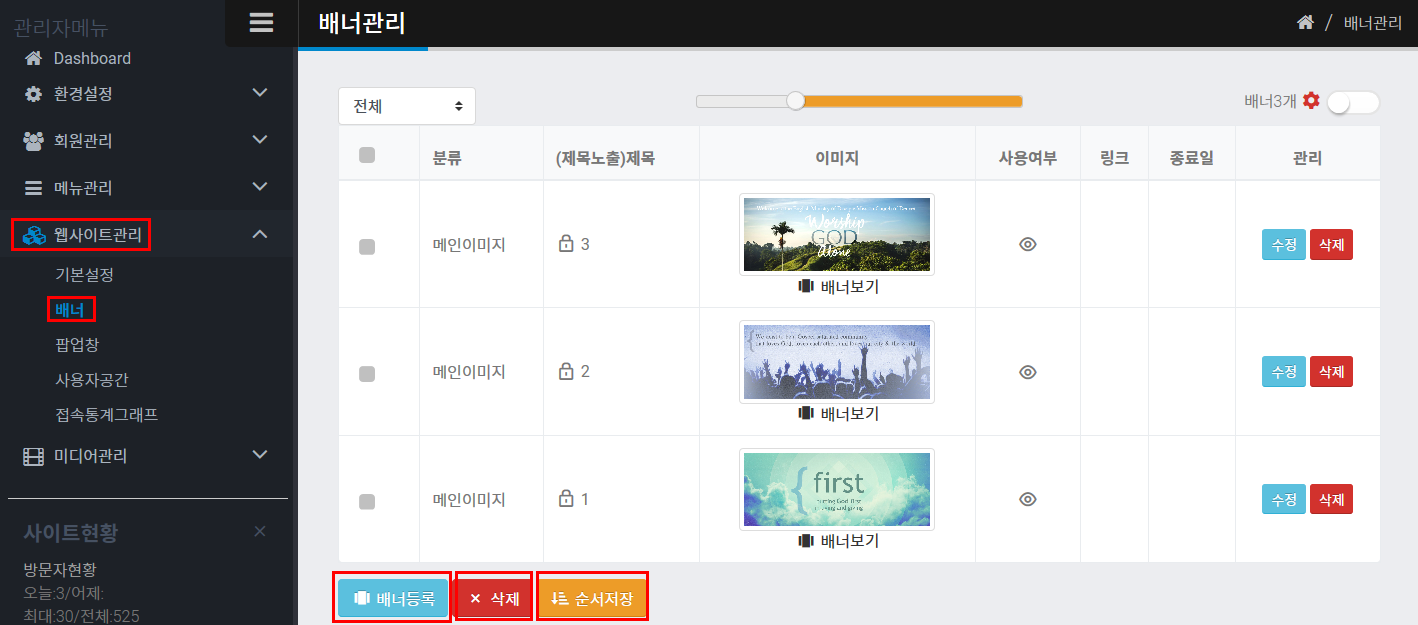Close the 사이트현황 panel
This screenshot has width=1418, height=625.
click(x=260, y=531)
